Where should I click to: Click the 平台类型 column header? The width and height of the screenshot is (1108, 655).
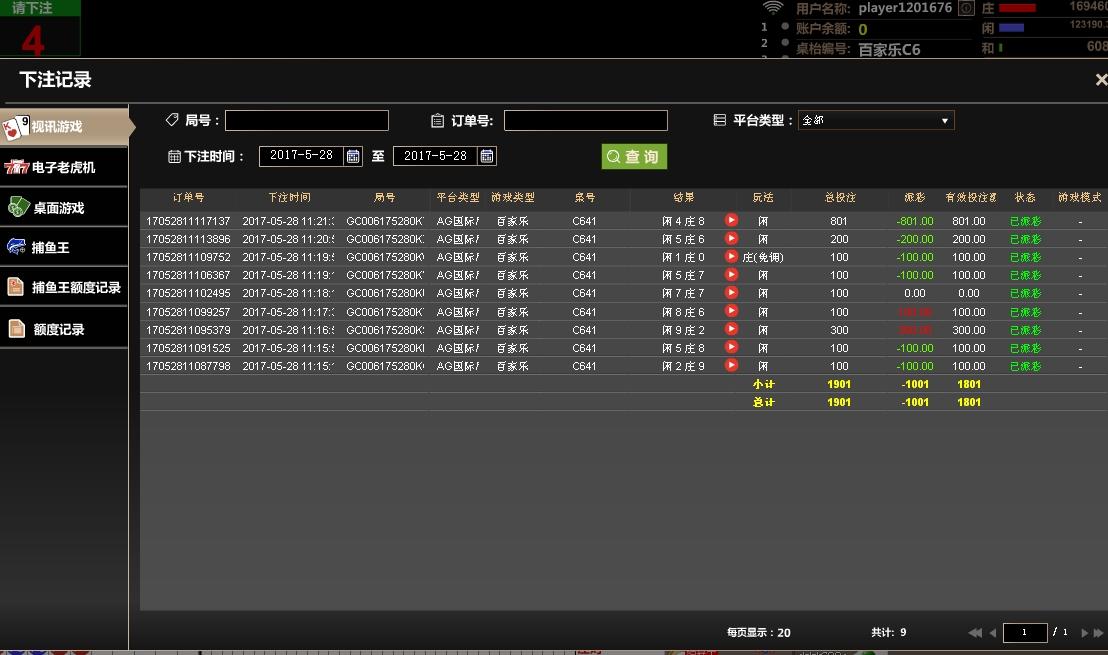coord(458,197)
